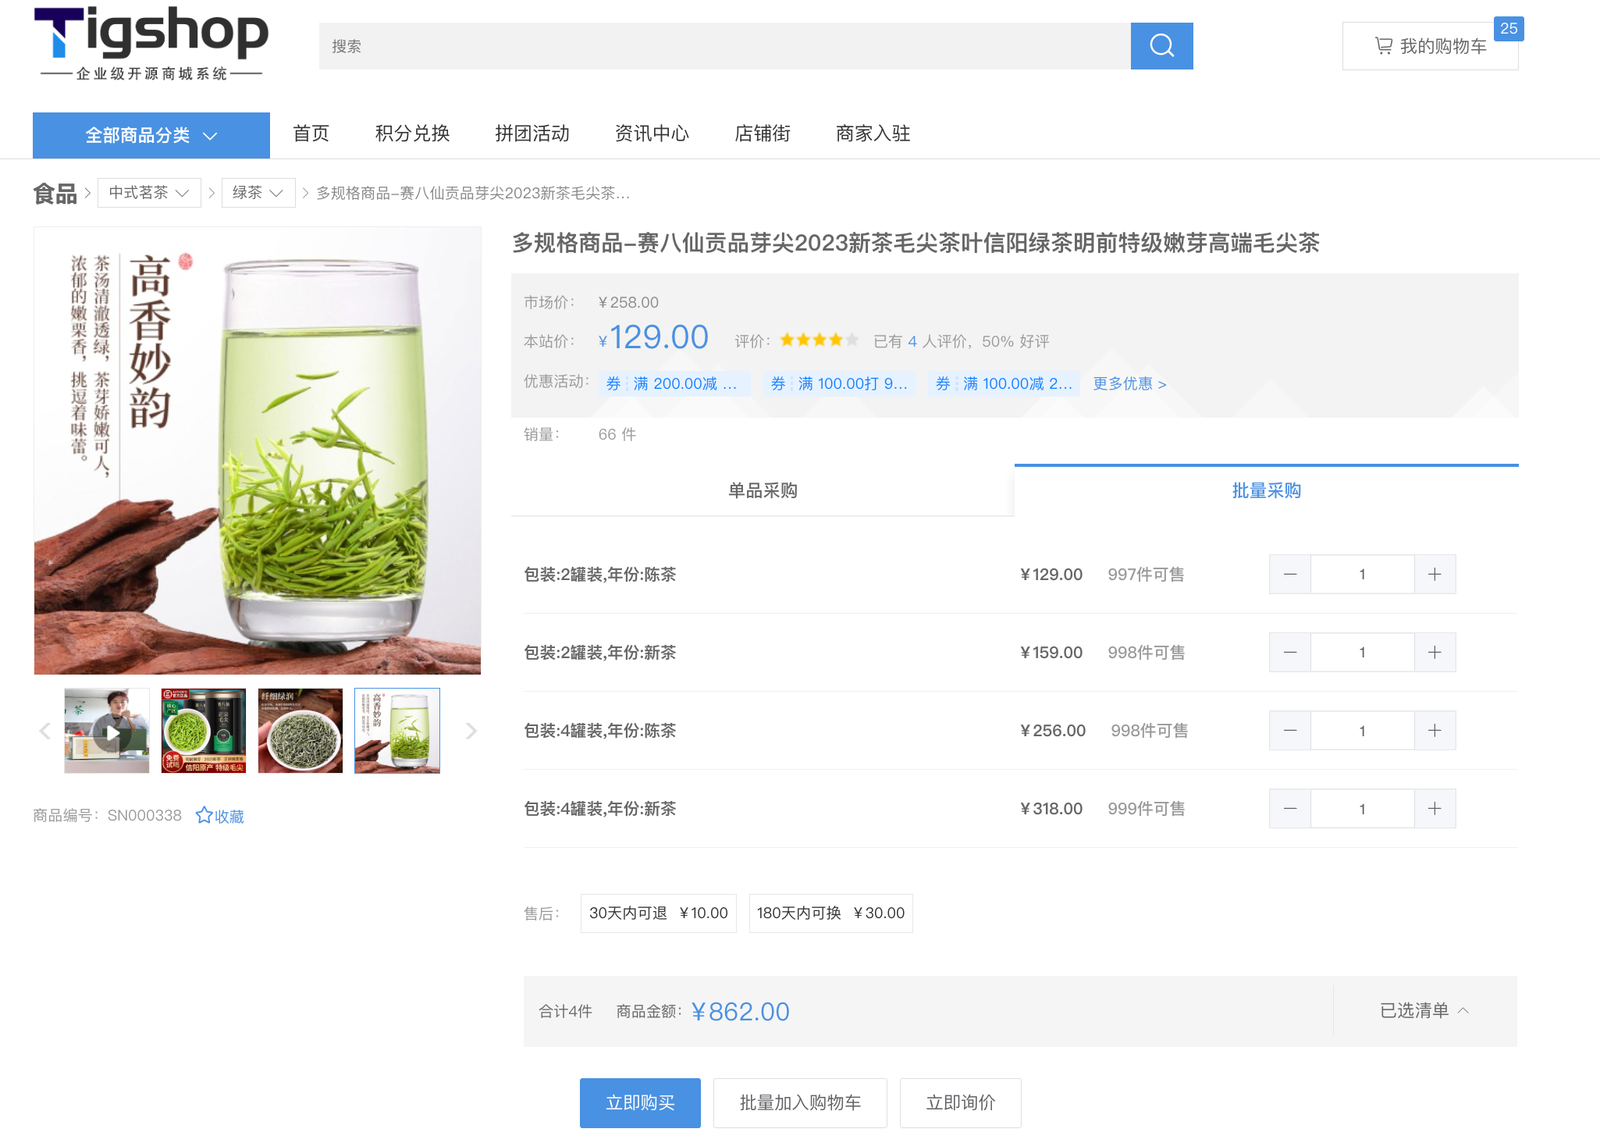The height and width of the screenshot is (1143, 1600).
Task: Switch to the 单品采购 tab
Action: point(762,491)
